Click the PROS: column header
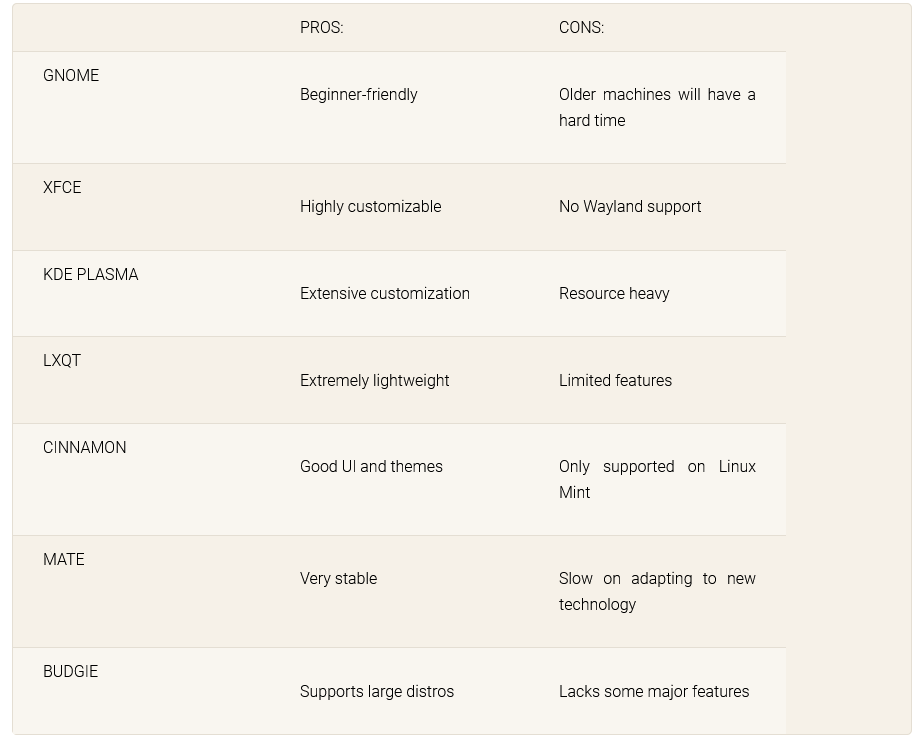 coord(321,28)
